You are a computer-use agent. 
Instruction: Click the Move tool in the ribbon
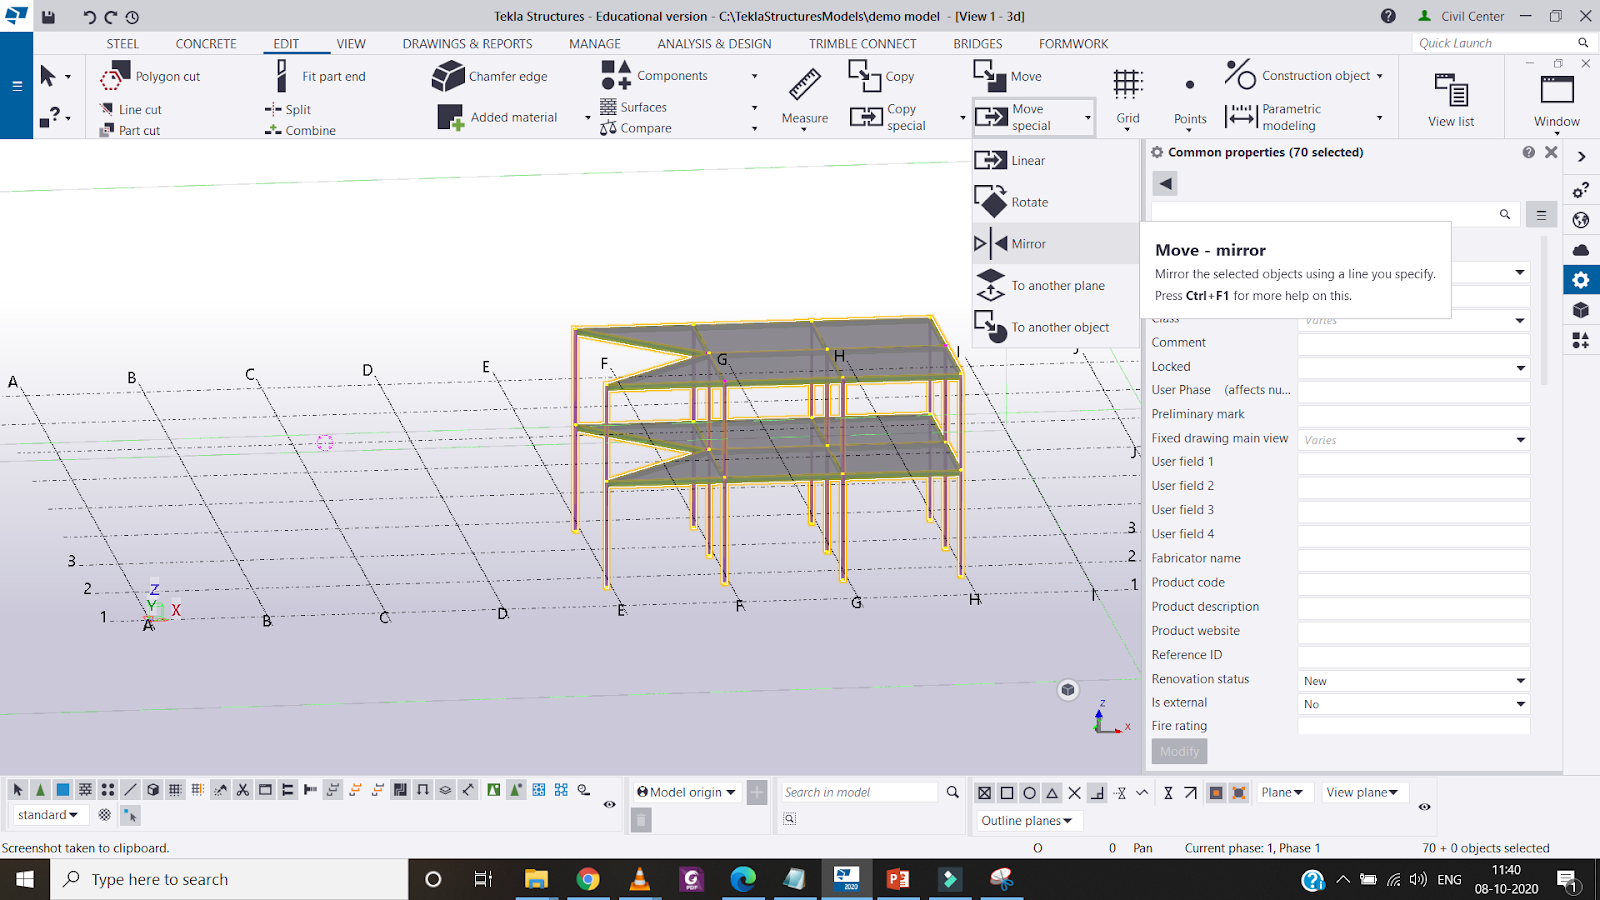click(x=1008, y=76)
